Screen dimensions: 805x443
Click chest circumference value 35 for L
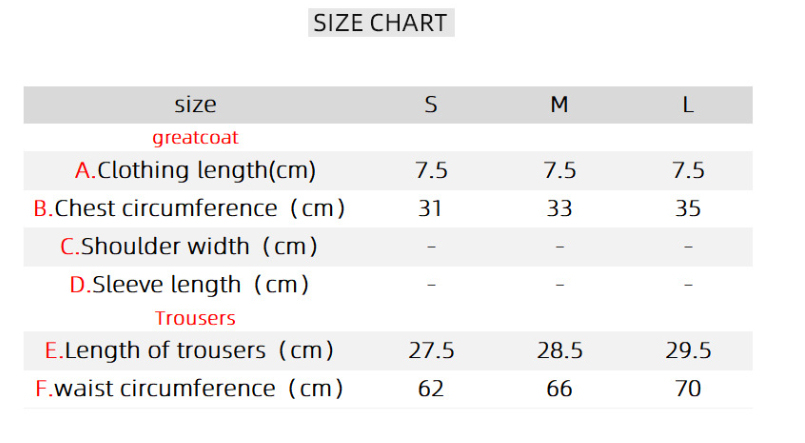[x=688, y=208]
